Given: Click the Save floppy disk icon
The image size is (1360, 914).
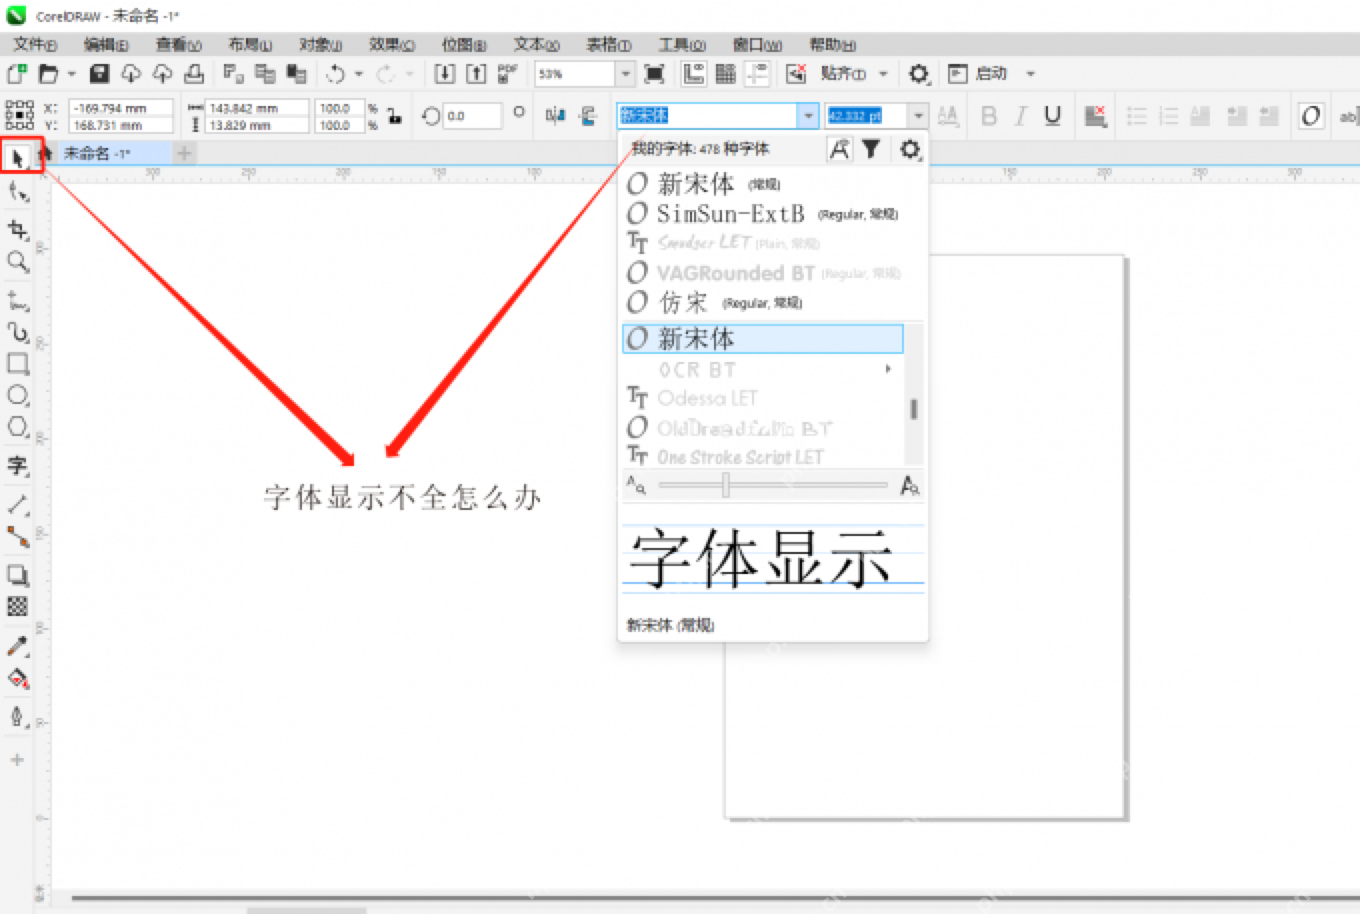Looking at the screenshot, I should tap(99, 73).
